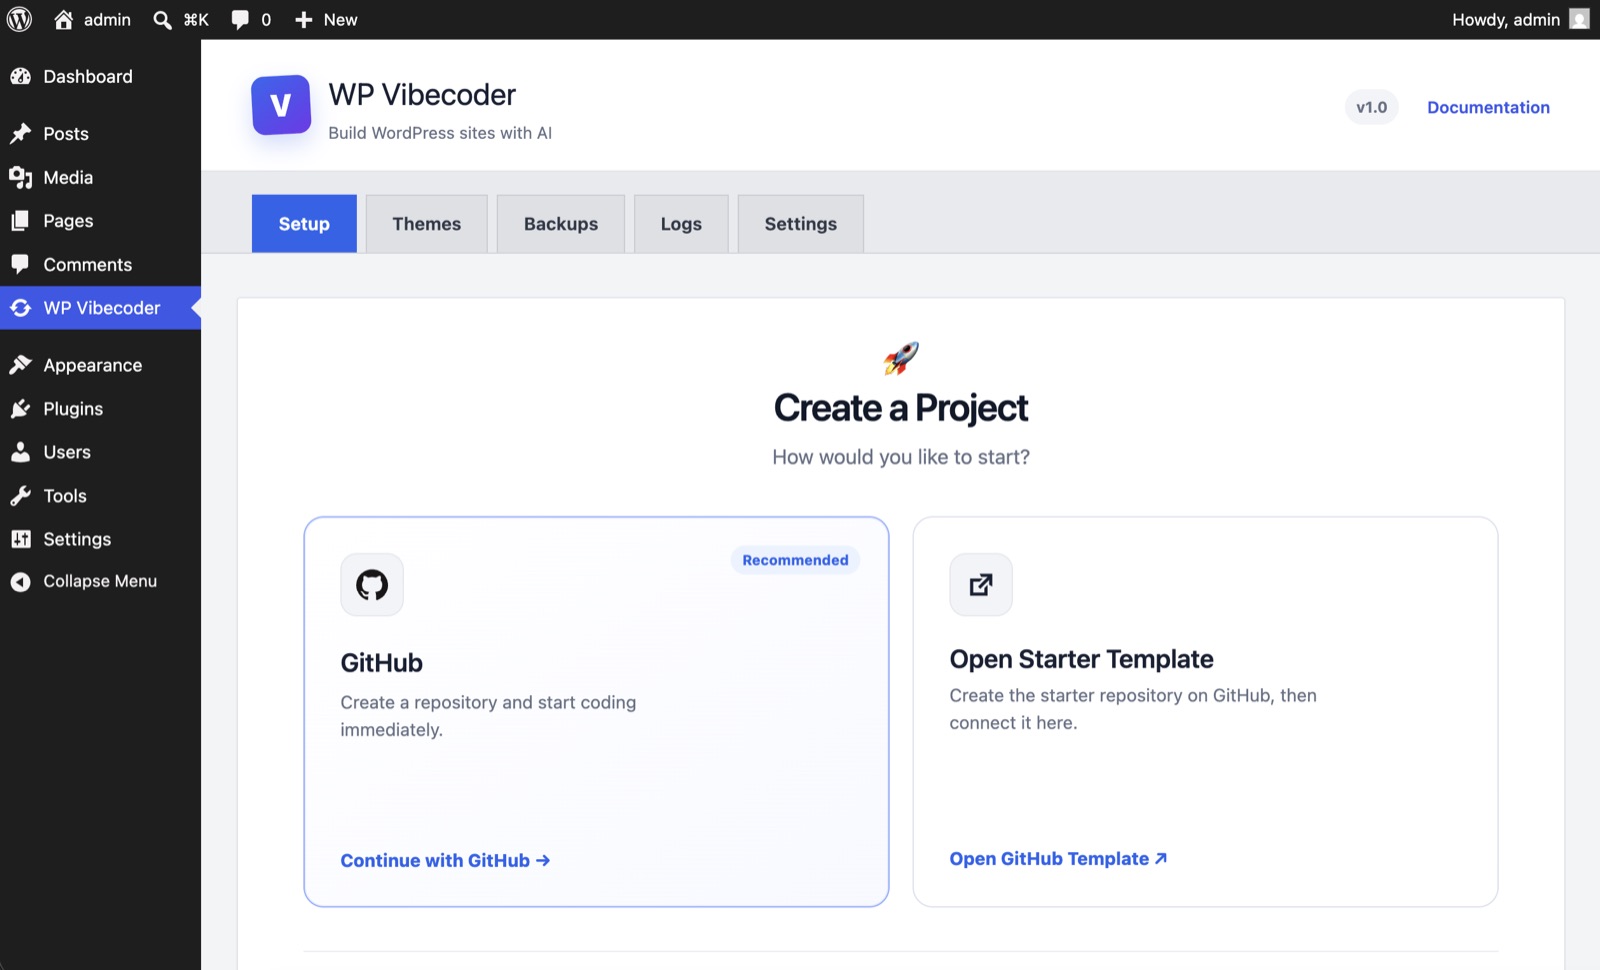
Task: Click the WP Vibecoder V logo
Action: coord(281,105)
